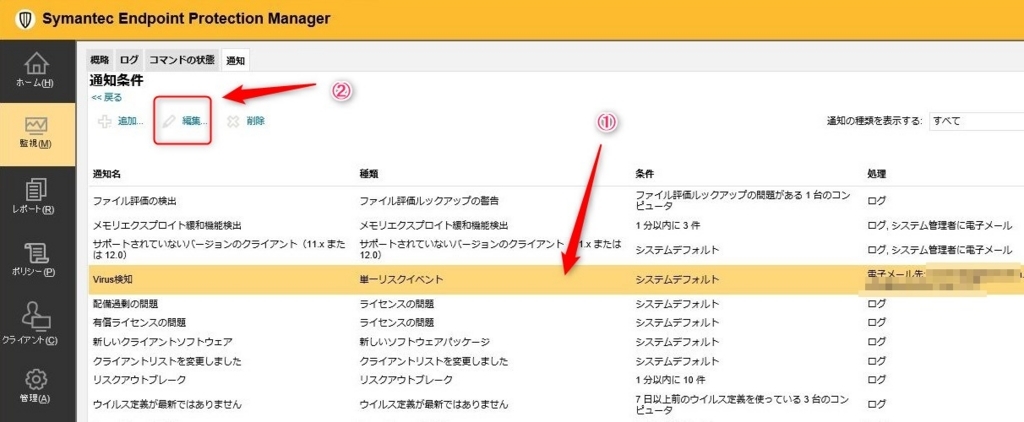Click the 通知条件 heading text

pyautogui.click(x=117, y=82)
